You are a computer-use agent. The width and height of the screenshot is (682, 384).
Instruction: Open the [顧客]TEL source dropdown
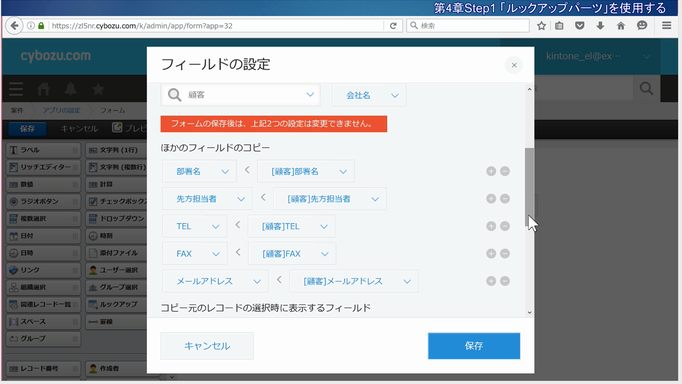(291, 226)
